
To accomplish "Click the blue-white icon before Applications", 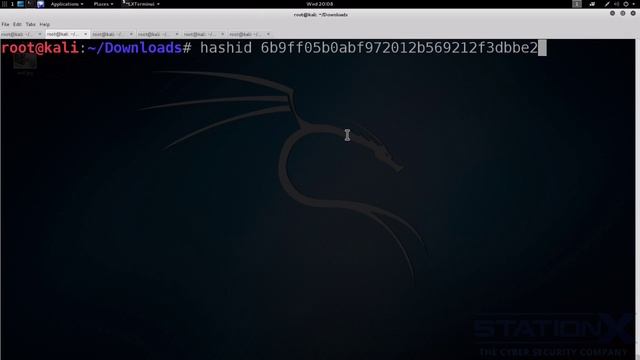I will pos(41,4).
